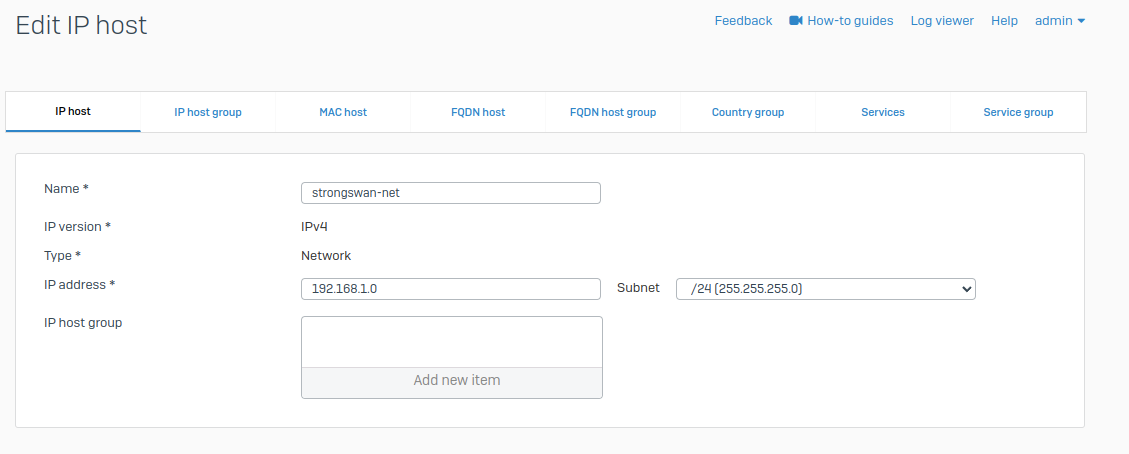Open the Feedback link

(x=743, y=21)
